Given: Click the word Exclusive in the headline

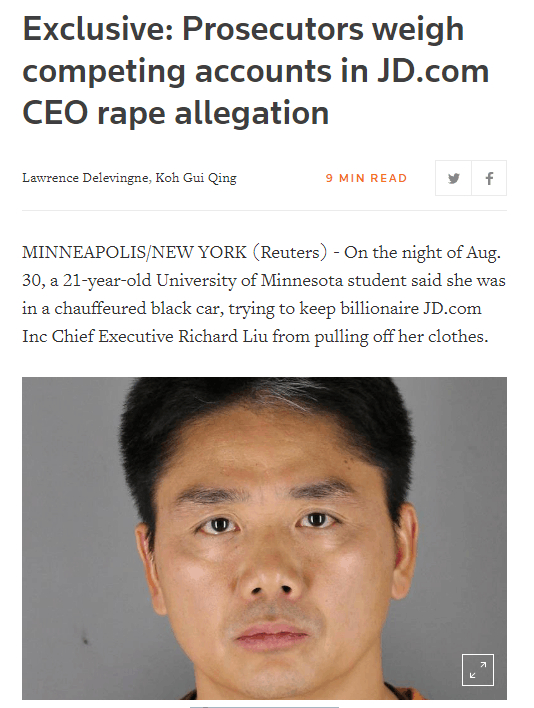Looking at the screenshot, I should [x=98, y=29].
